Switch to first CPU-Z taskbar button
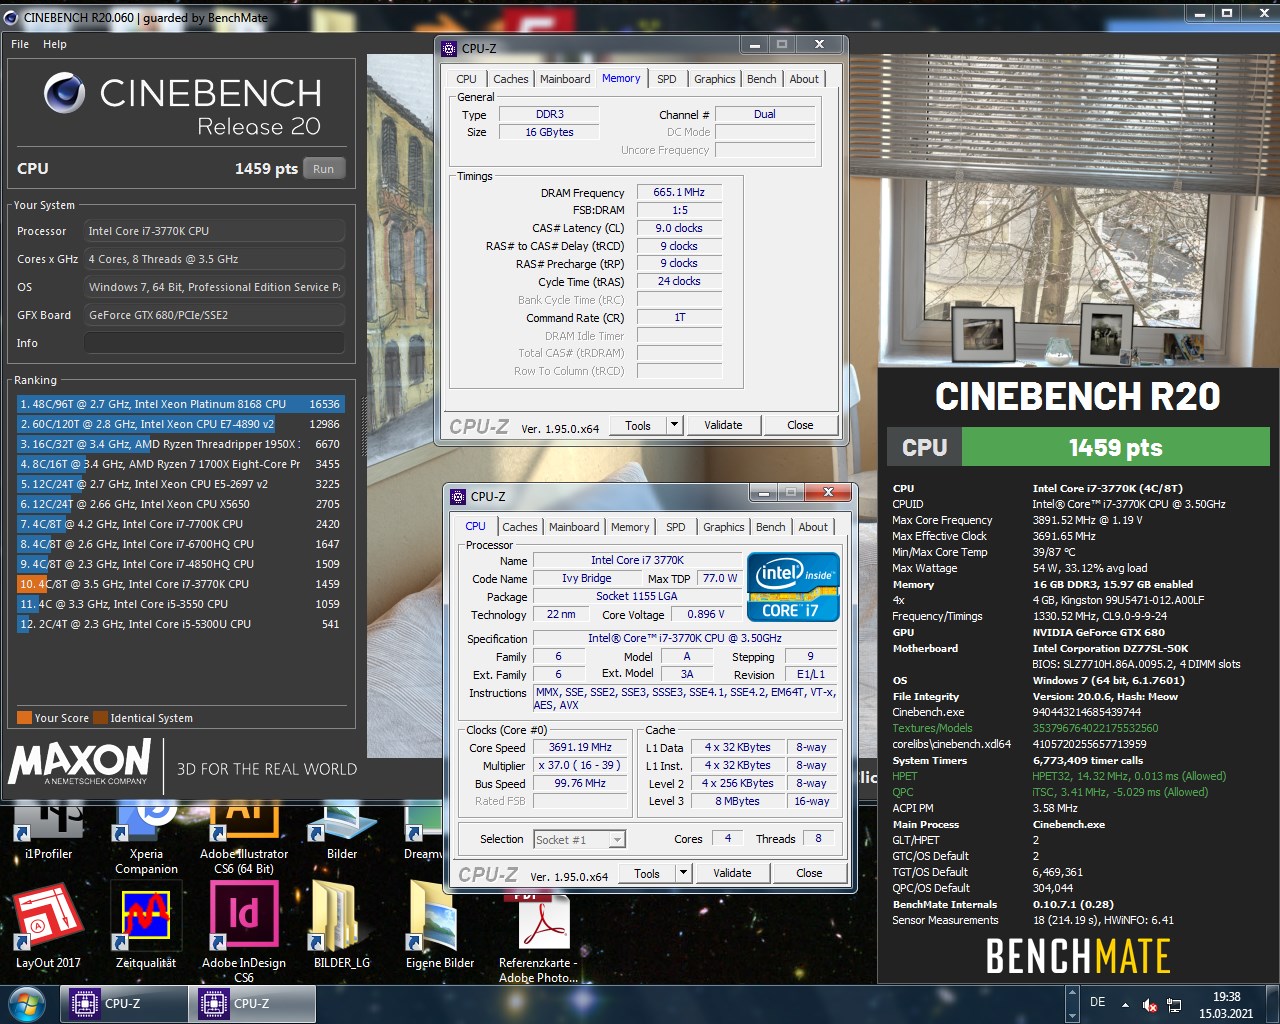1280x1024 pixels. [124, 1004]
